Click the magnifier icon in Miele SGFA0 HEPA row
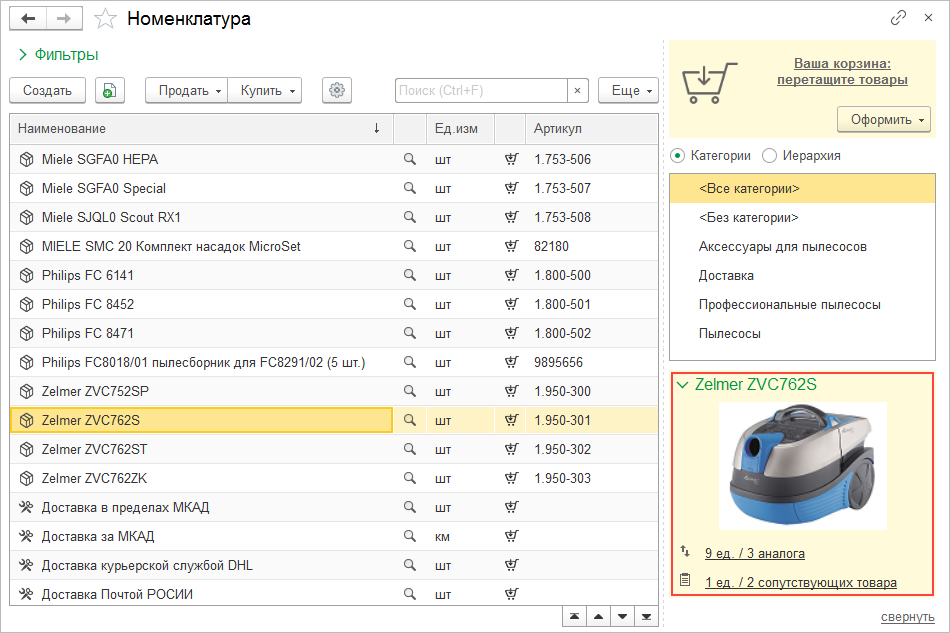950x633 pixels. 410,159
